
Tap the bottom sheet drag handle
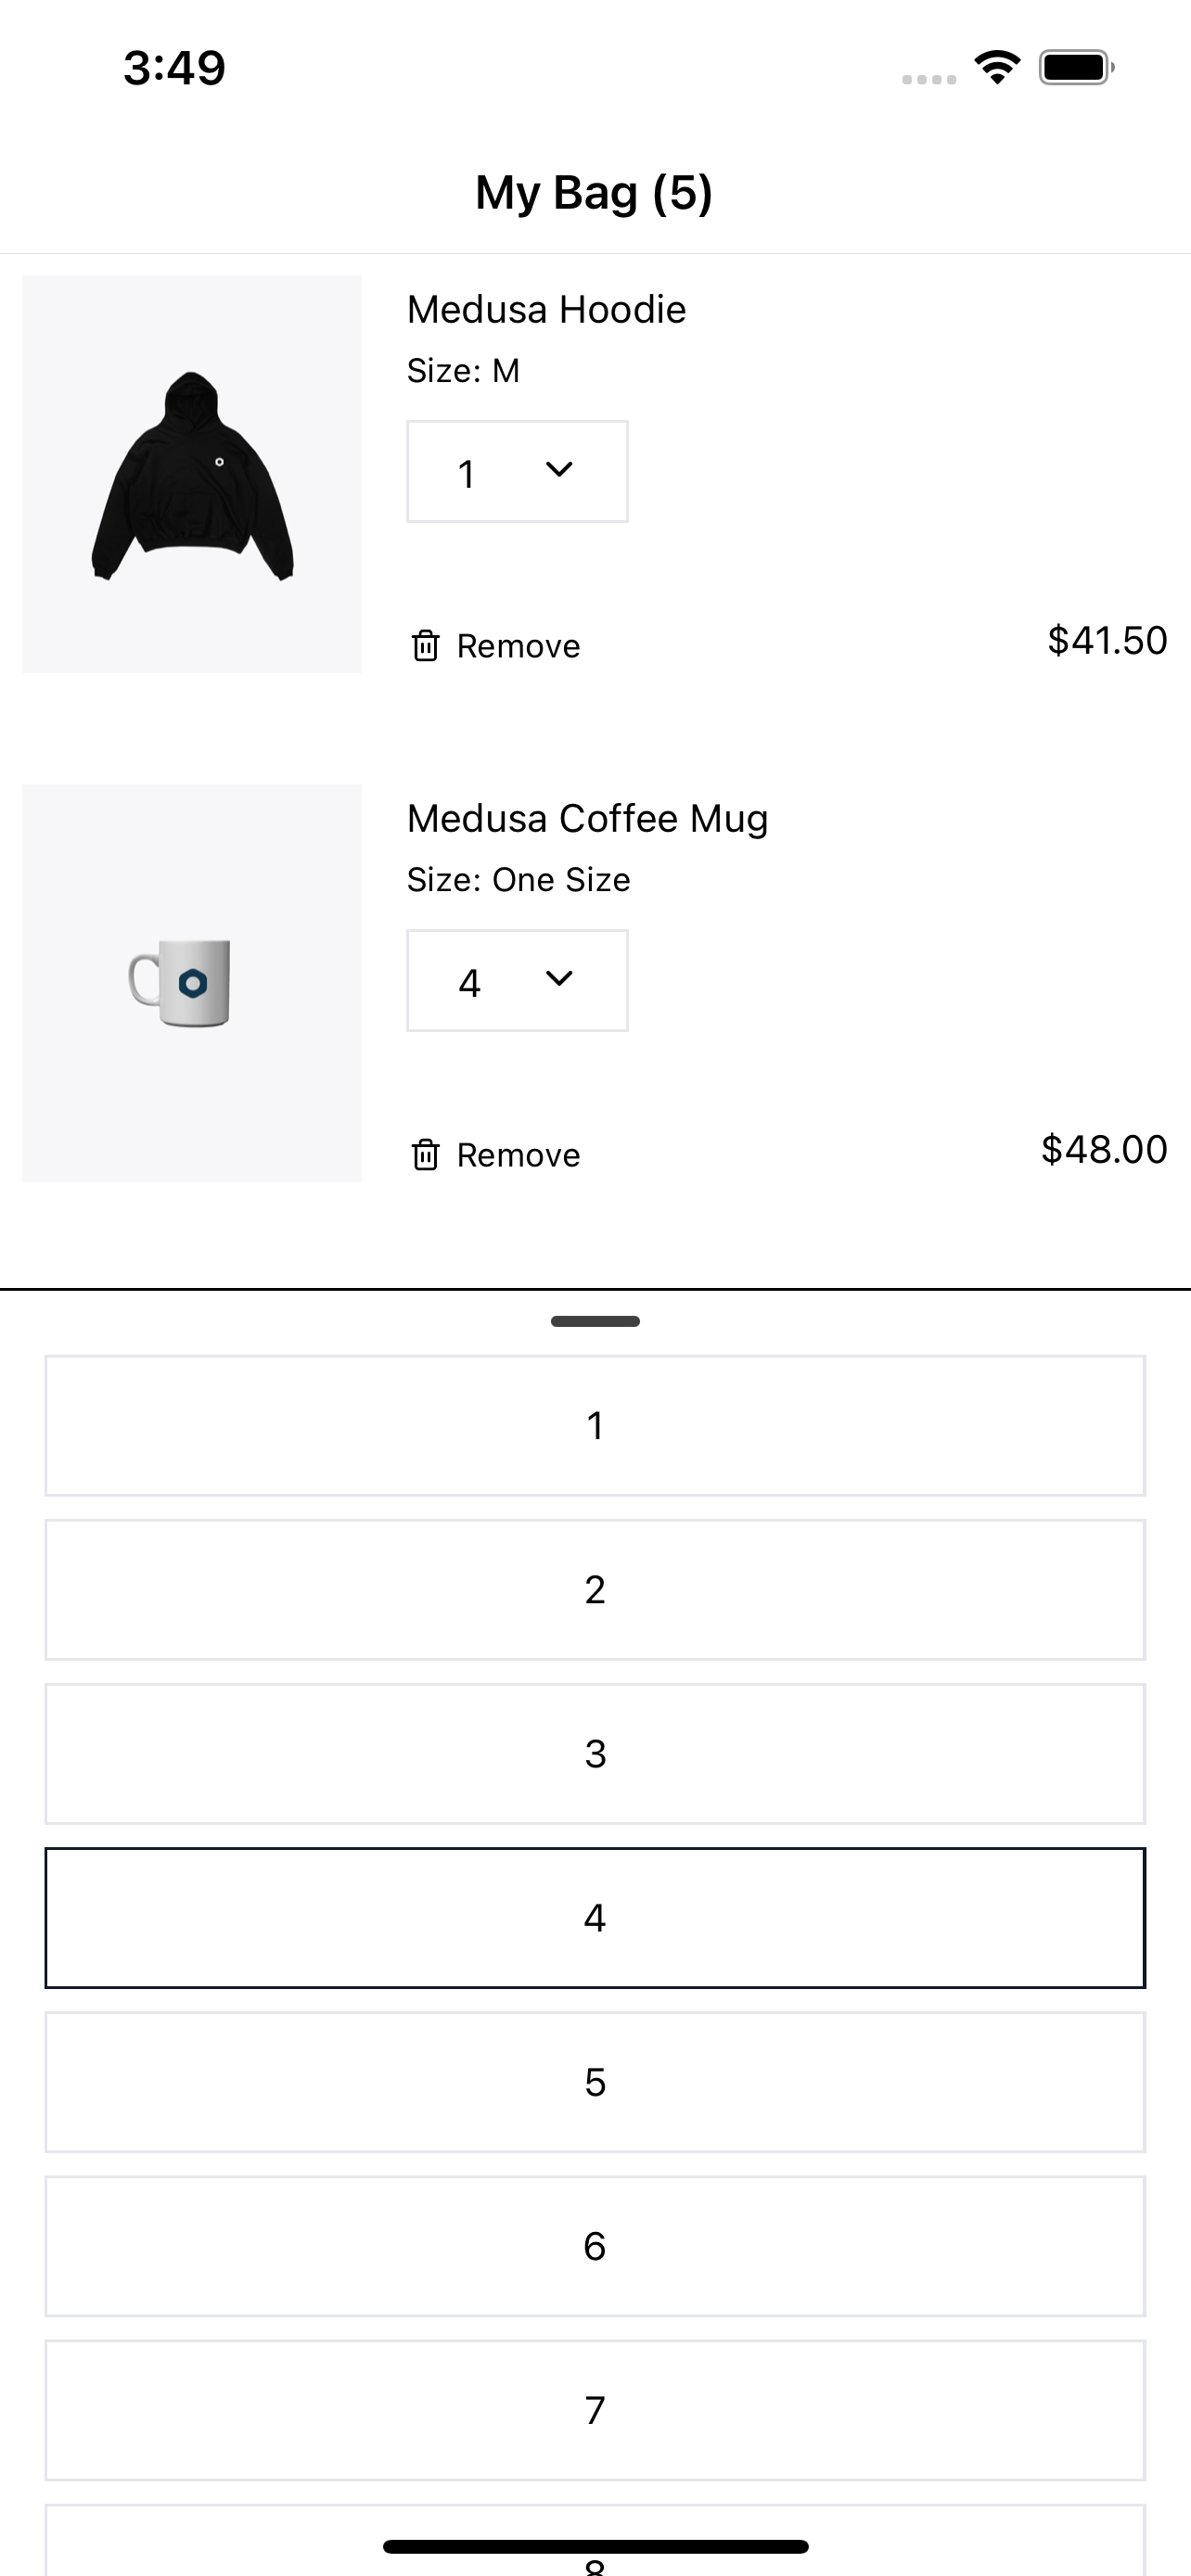[595, 1321]
